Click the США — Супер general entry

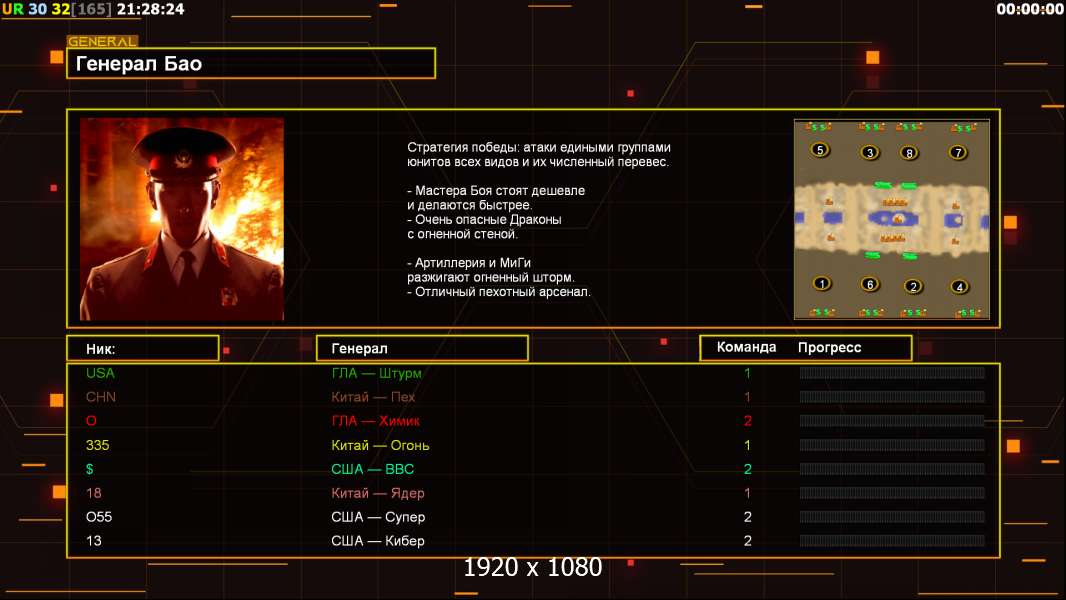(378, 516)
